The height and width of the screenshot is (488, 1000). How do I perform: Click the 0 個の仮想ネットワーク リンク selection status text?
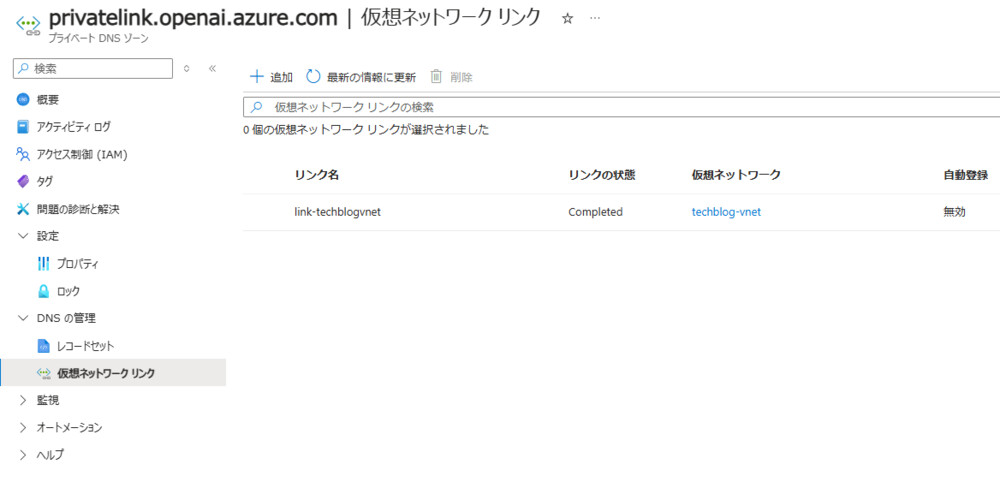tap(366, 130)
